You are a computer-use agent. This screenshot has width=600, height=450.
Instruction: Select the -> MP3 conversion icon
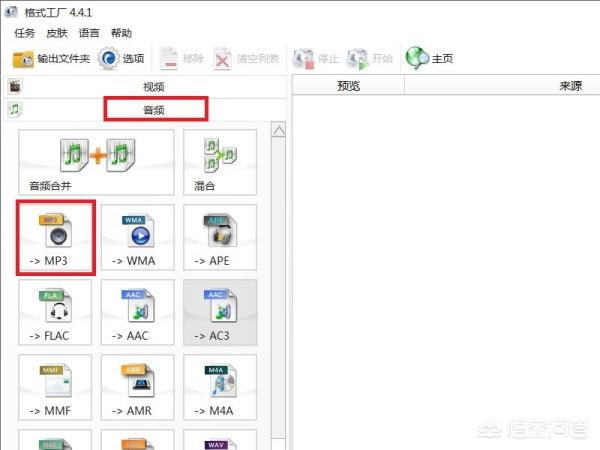tap(55, 236)
